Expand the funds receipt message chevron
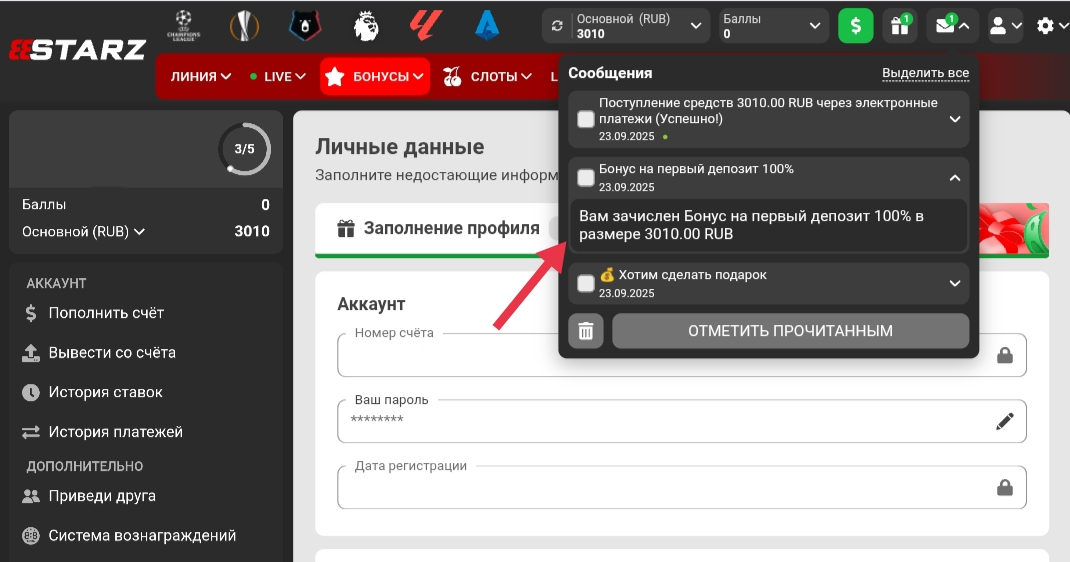This screenshot has height=562, width=1070. [x=954, y=119]
